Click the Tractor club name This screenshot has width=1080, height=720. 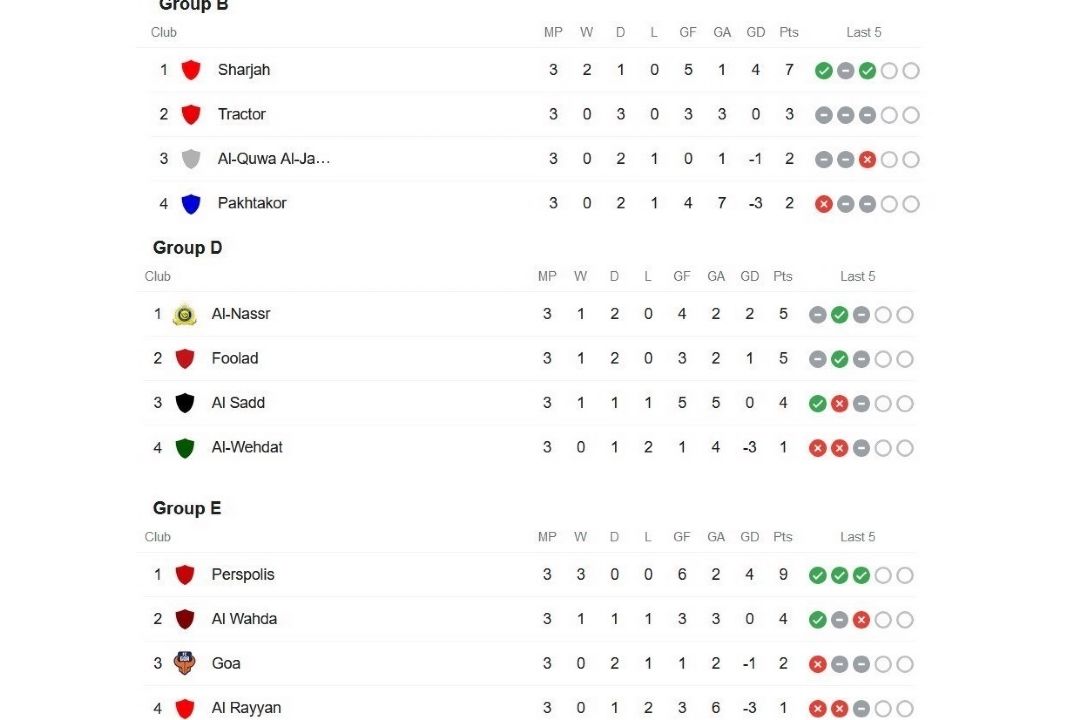click(x=242, y=114)
